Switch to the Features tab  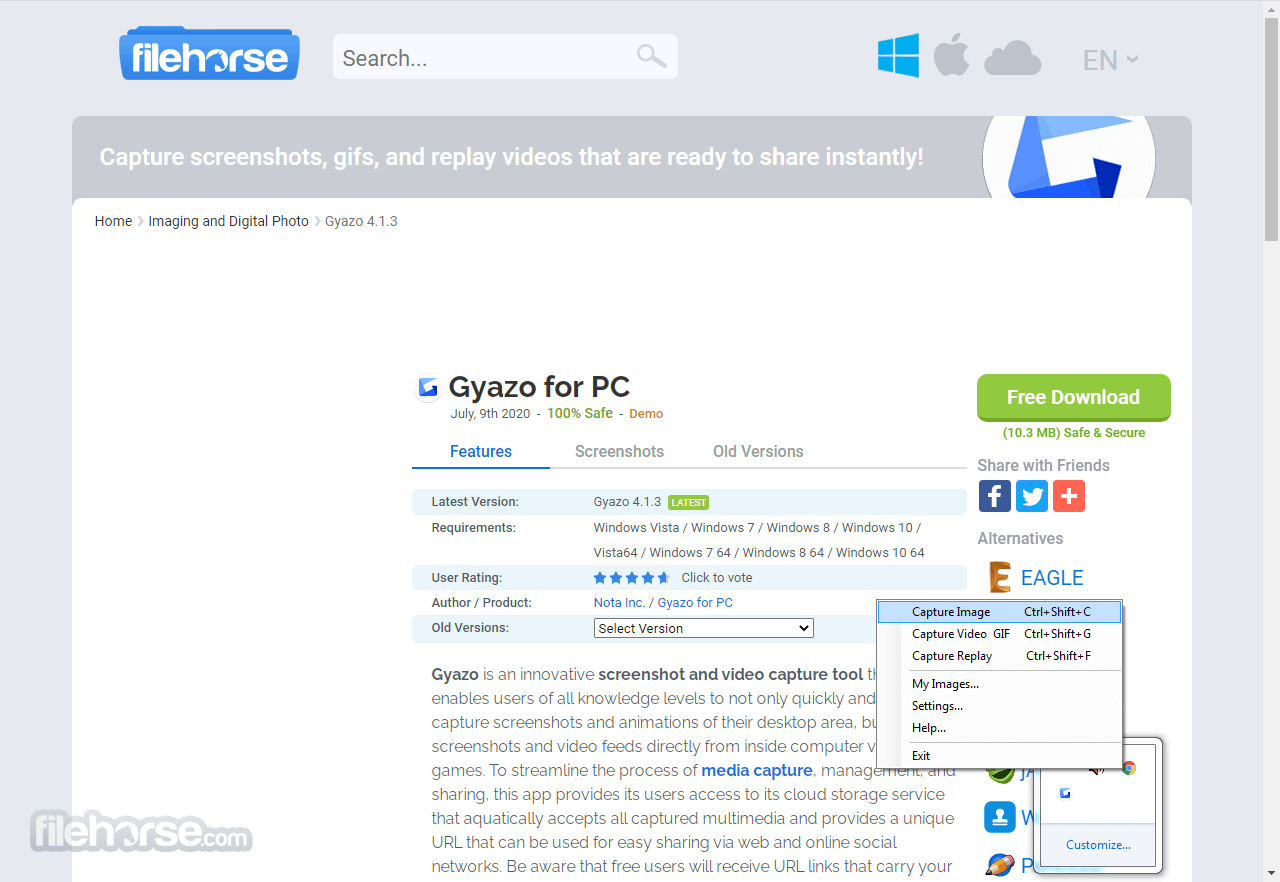[x=481, y=452]
